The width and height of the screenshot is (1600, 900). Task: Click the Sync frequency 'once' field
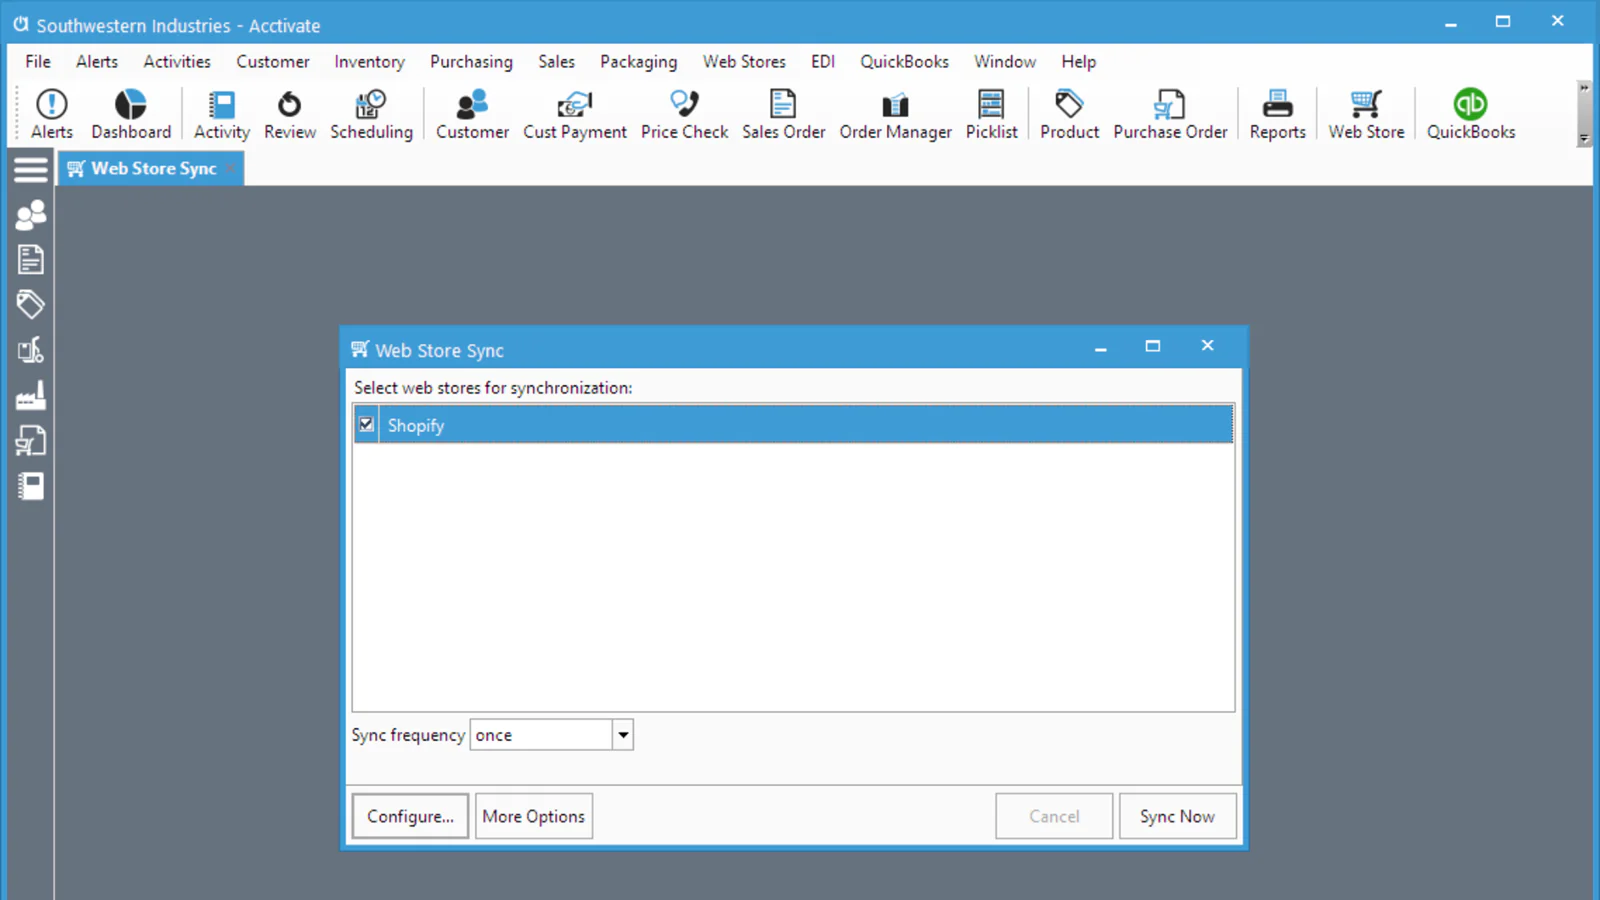pyautogui.click(x=540, y=735)
